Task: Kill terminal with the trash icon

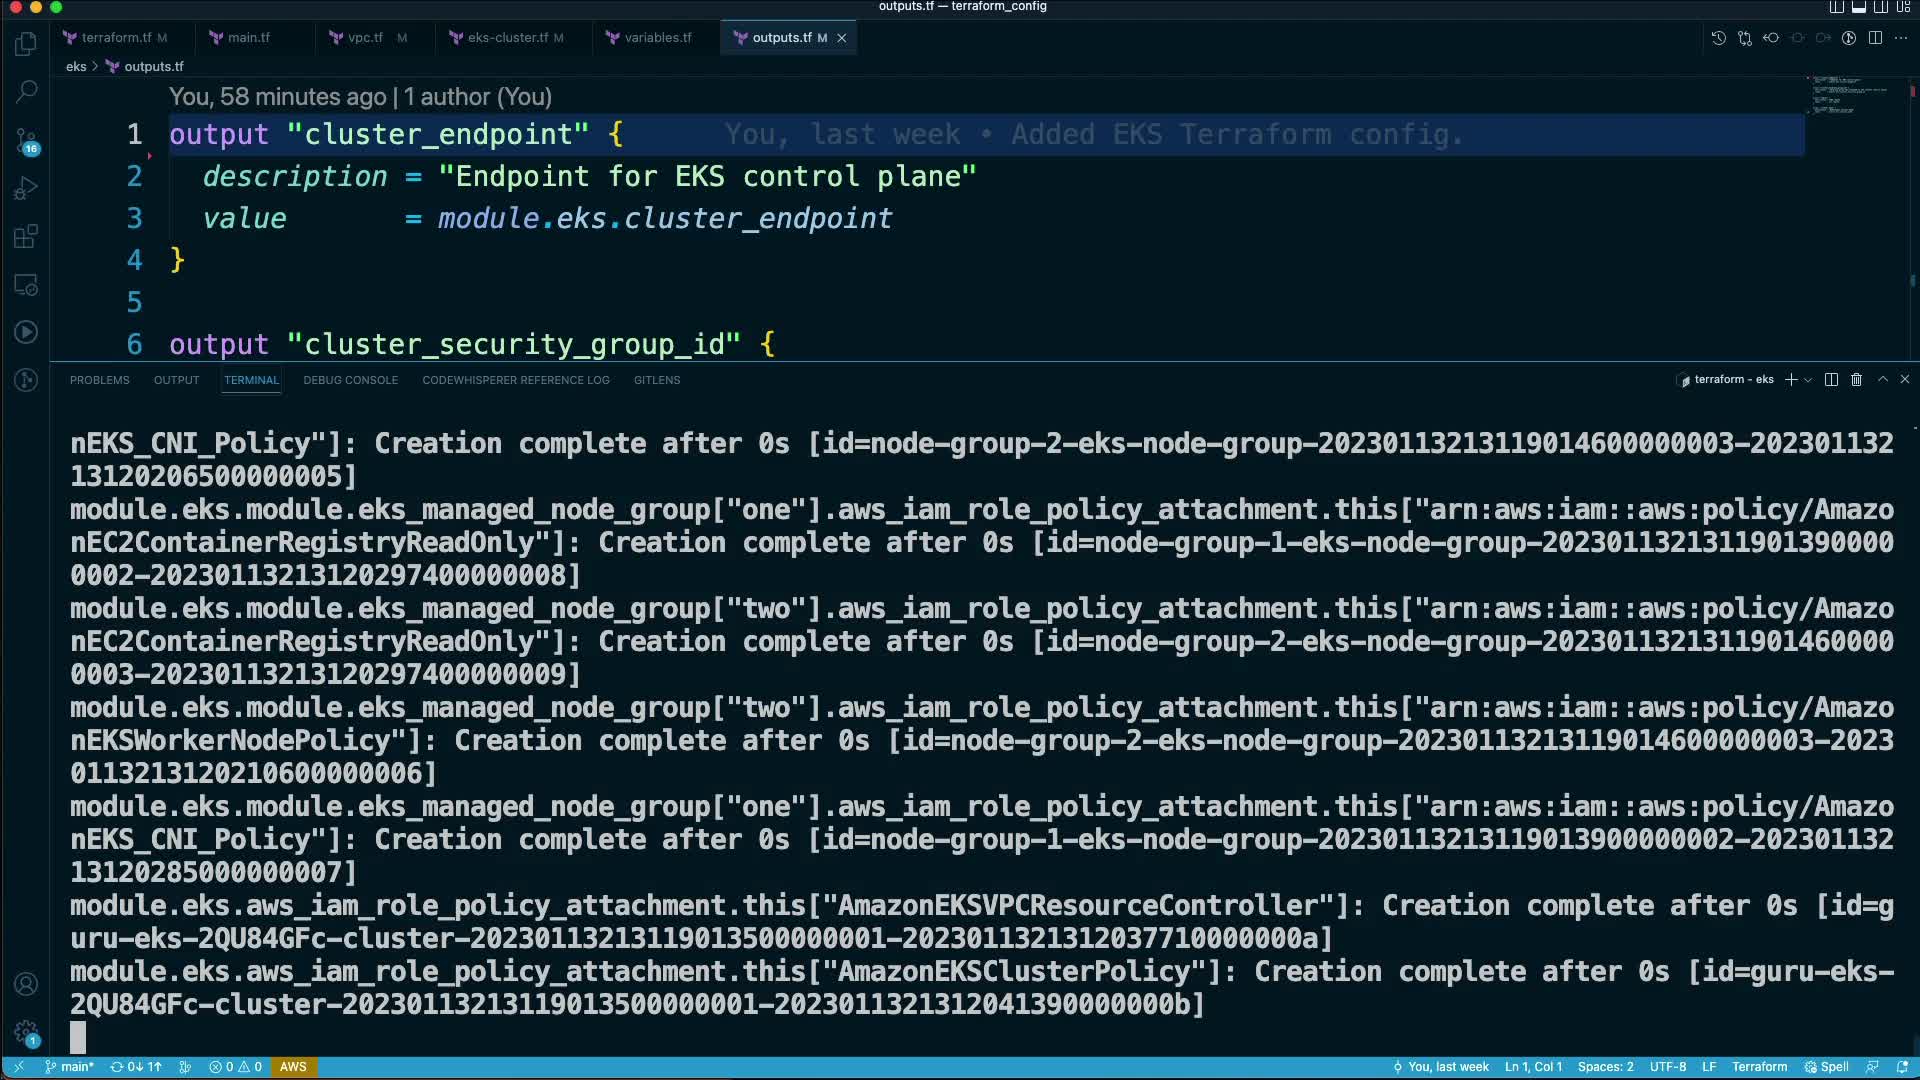Action: [x=1857, y=380]
